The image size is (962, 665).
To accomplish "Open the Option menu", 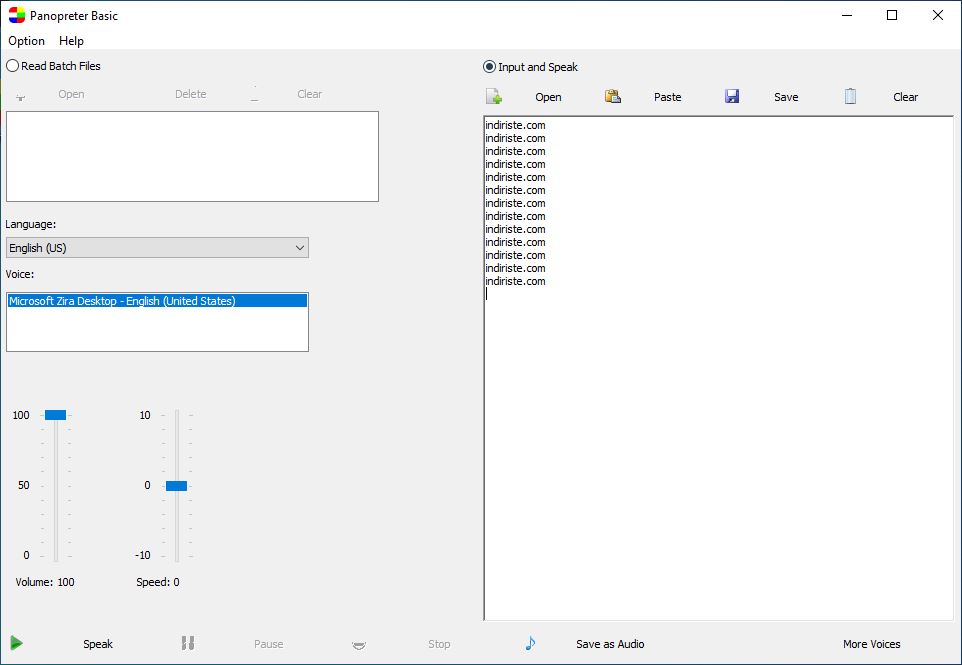I will click(26, 40).
